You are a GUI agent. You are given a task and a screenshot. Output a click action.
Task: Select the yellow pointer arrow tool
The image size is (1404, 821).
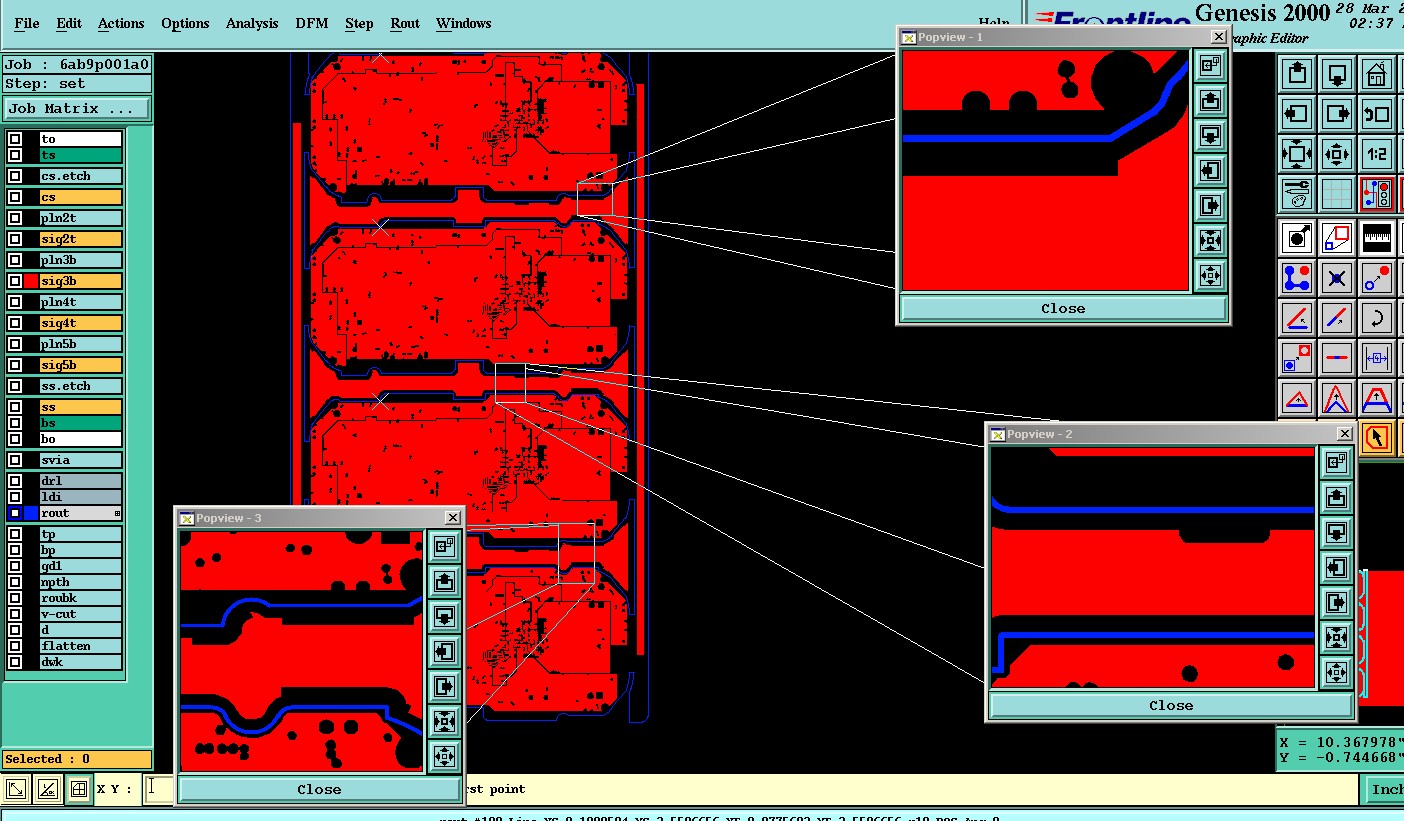1377,437
